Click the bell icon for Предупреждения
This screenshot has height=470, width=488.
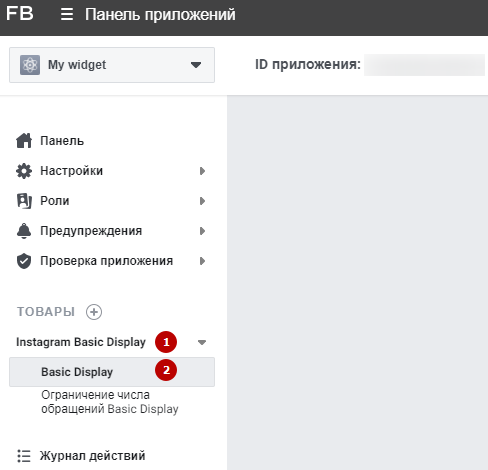[24, 231]
